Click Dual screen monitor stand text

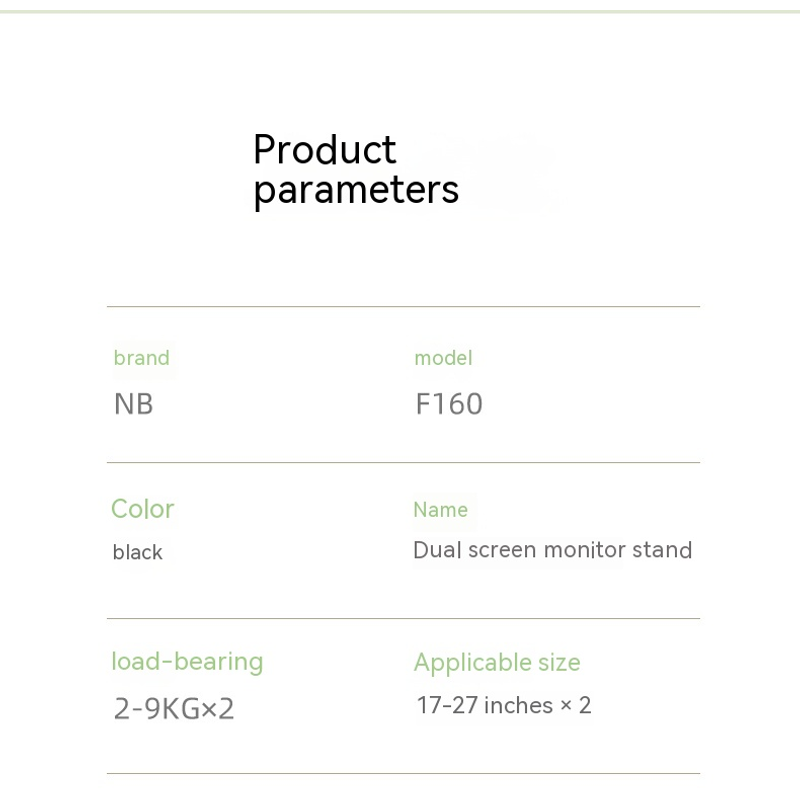click(553, 550)
